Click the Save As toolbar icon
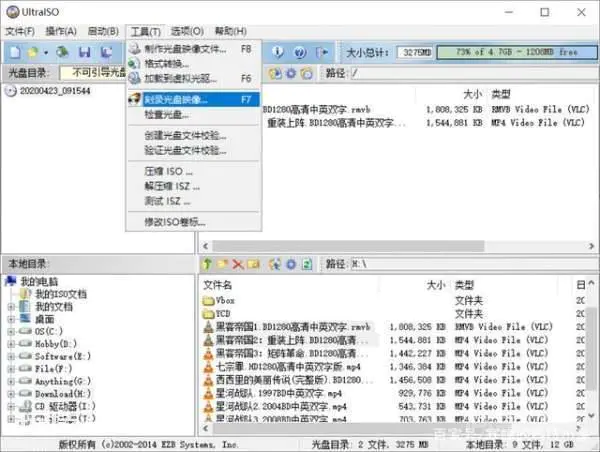This screenshot has width=600, height=452. point(106,52)
